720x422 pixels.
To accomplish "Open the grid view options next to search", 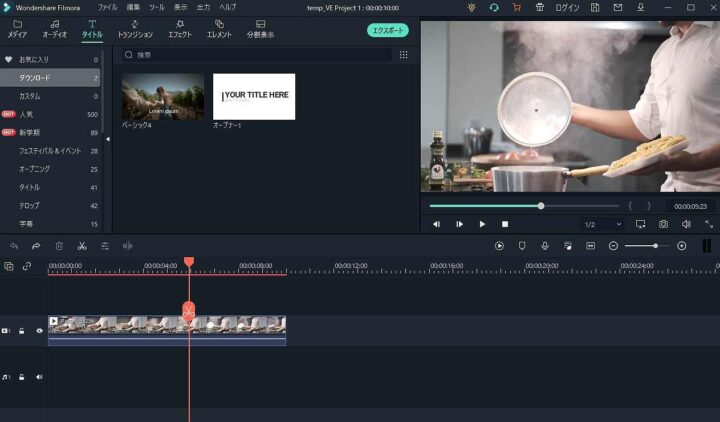I will point(403,55).
